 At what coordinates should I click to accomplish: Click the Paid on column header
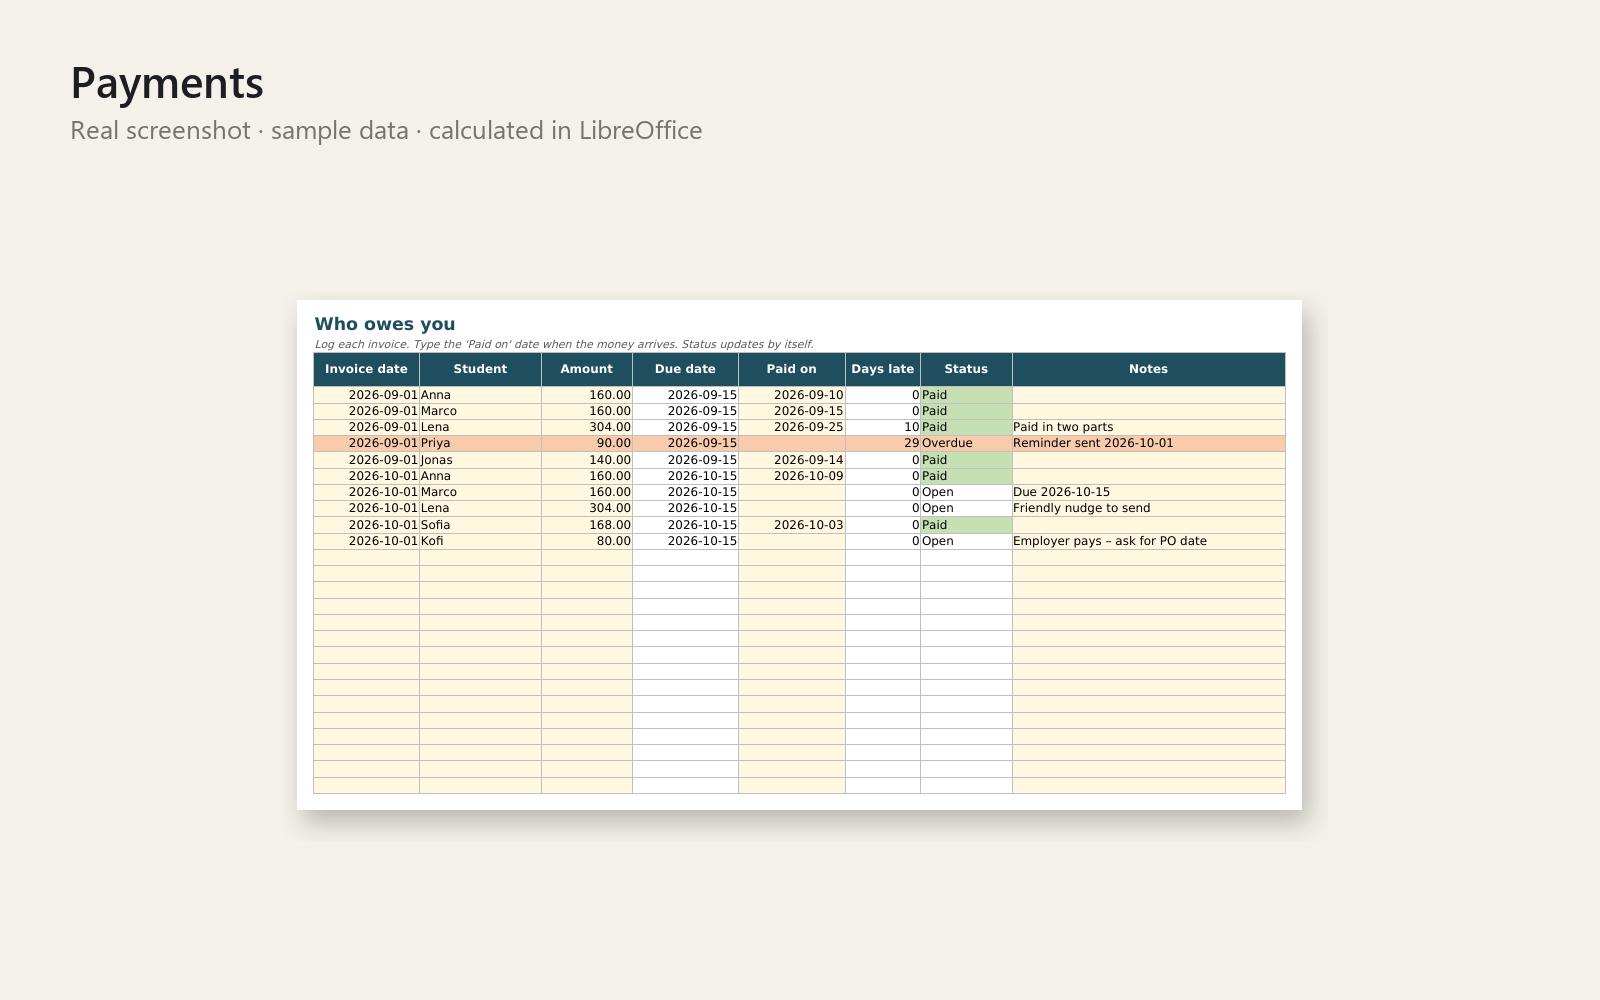click(792, 369)
